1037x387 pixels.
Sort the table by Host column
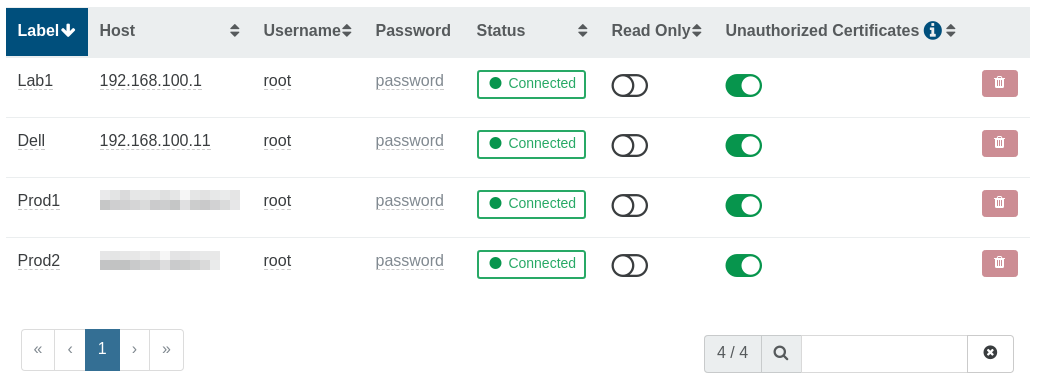234,30
